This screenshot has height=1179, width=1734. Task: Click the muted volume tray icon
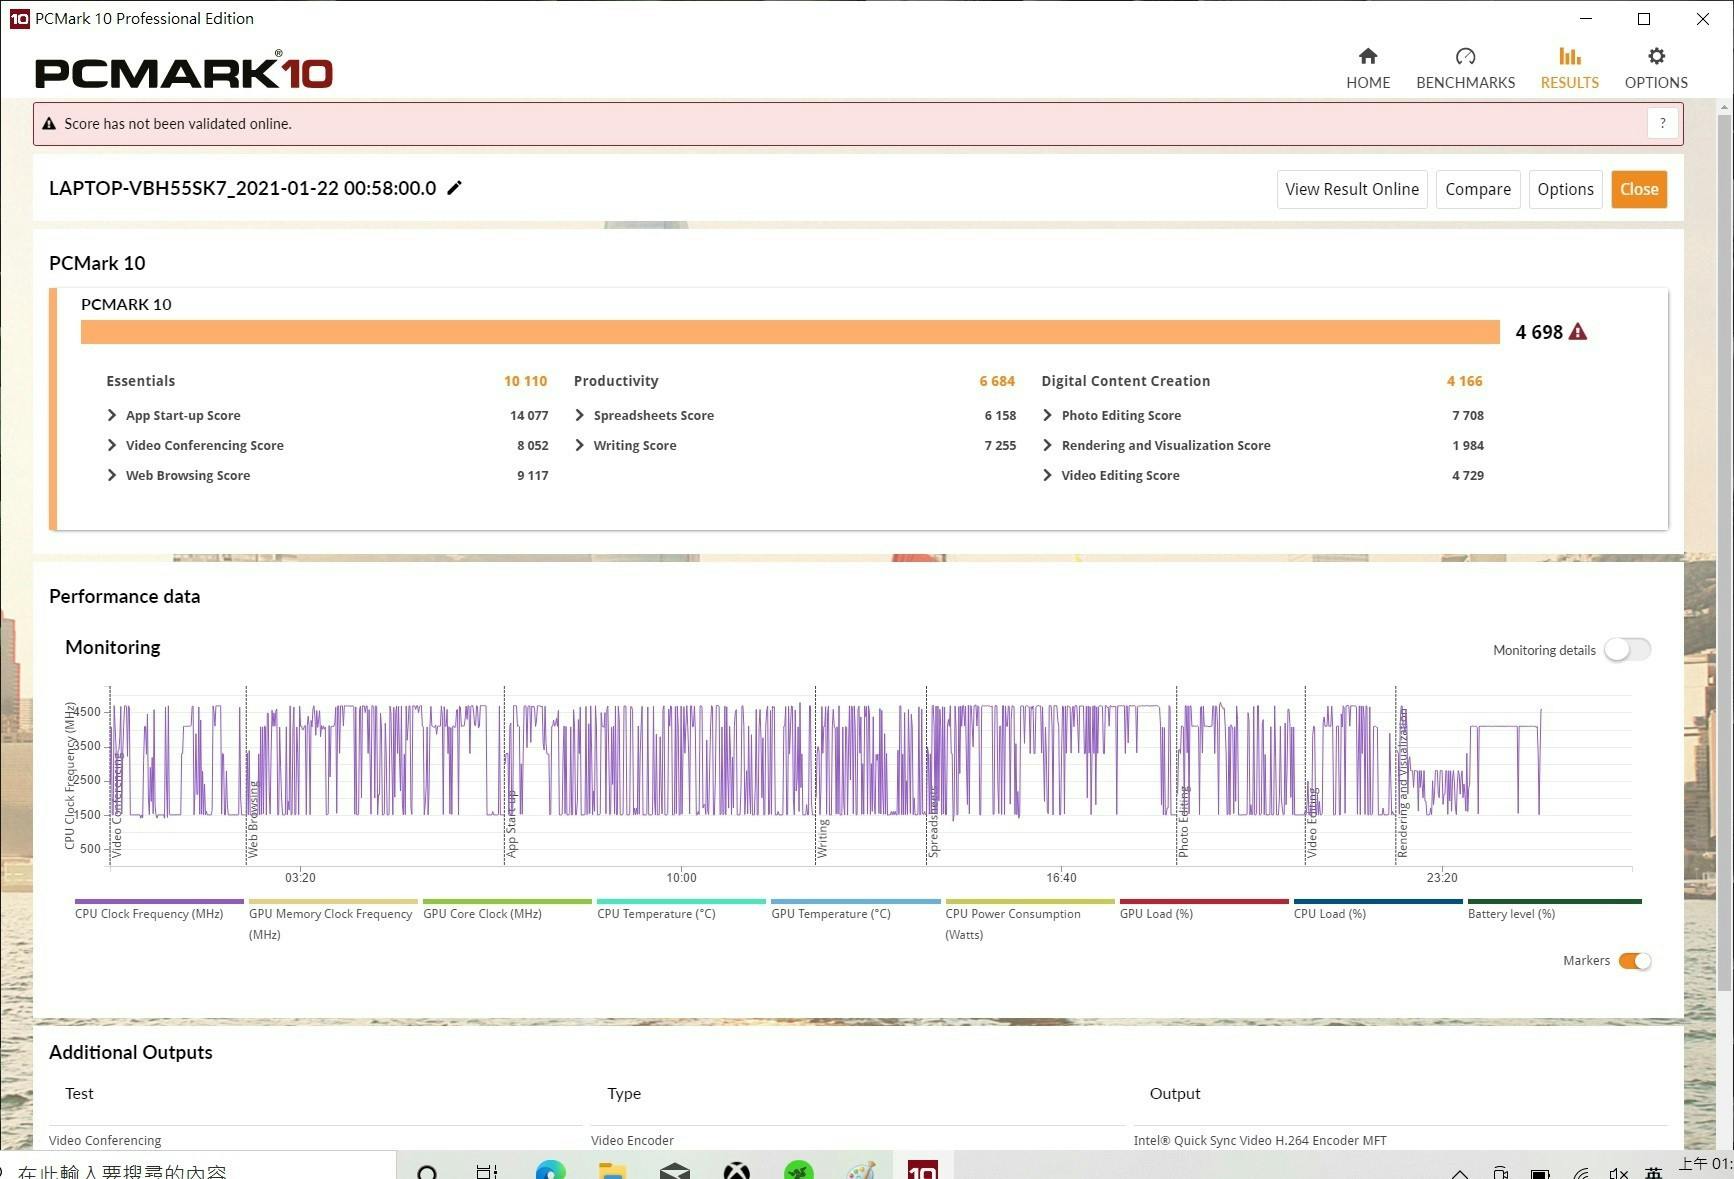pyautogui.click(x=1619, y=1173)
